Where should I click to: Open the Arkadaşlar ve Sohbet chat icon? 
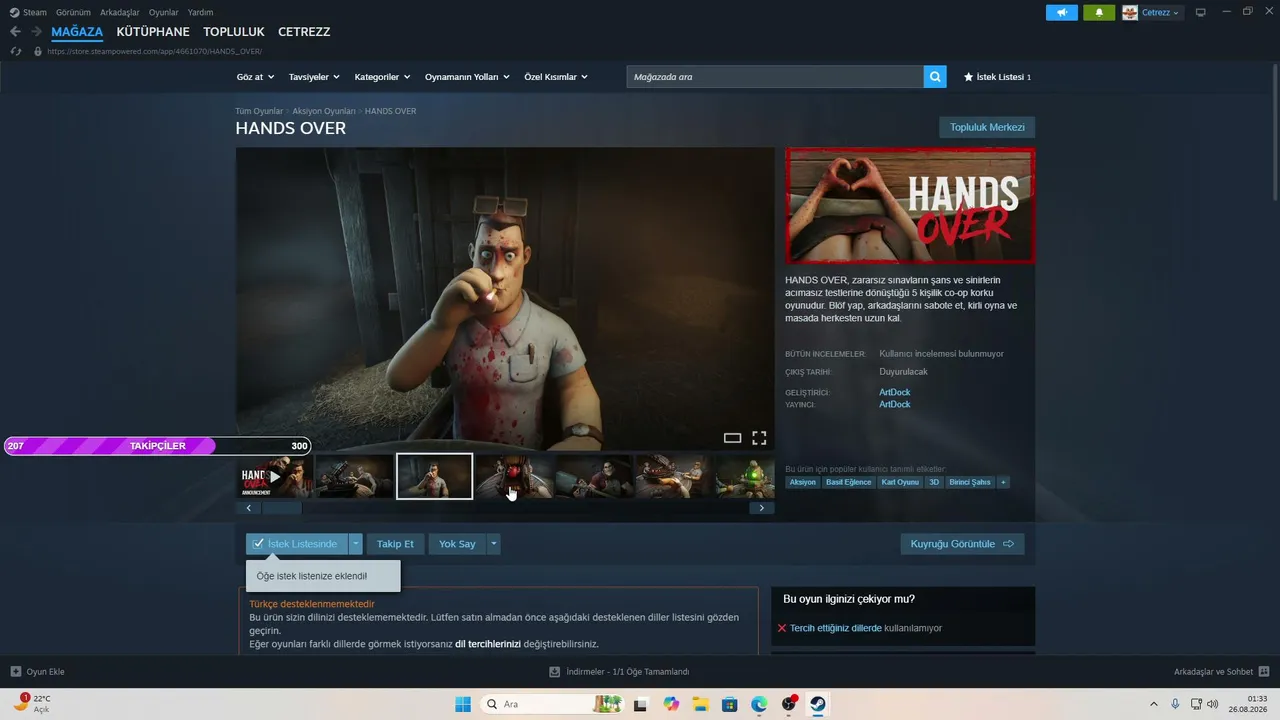pyautogui.click(x=1264, y=672)
